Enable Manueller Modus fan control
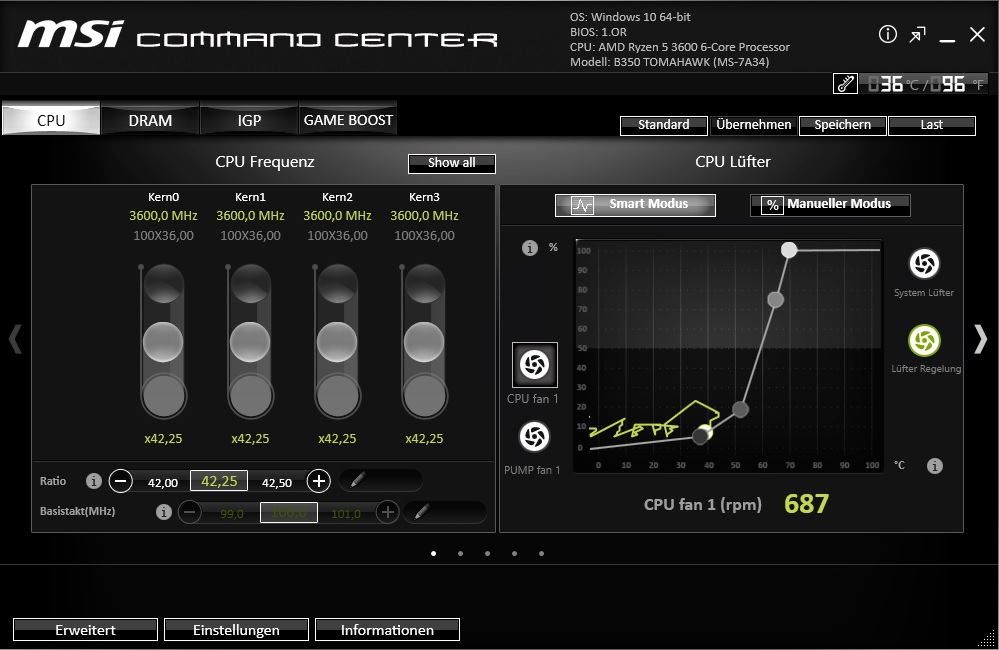999x650 pixels. (830, 205)
